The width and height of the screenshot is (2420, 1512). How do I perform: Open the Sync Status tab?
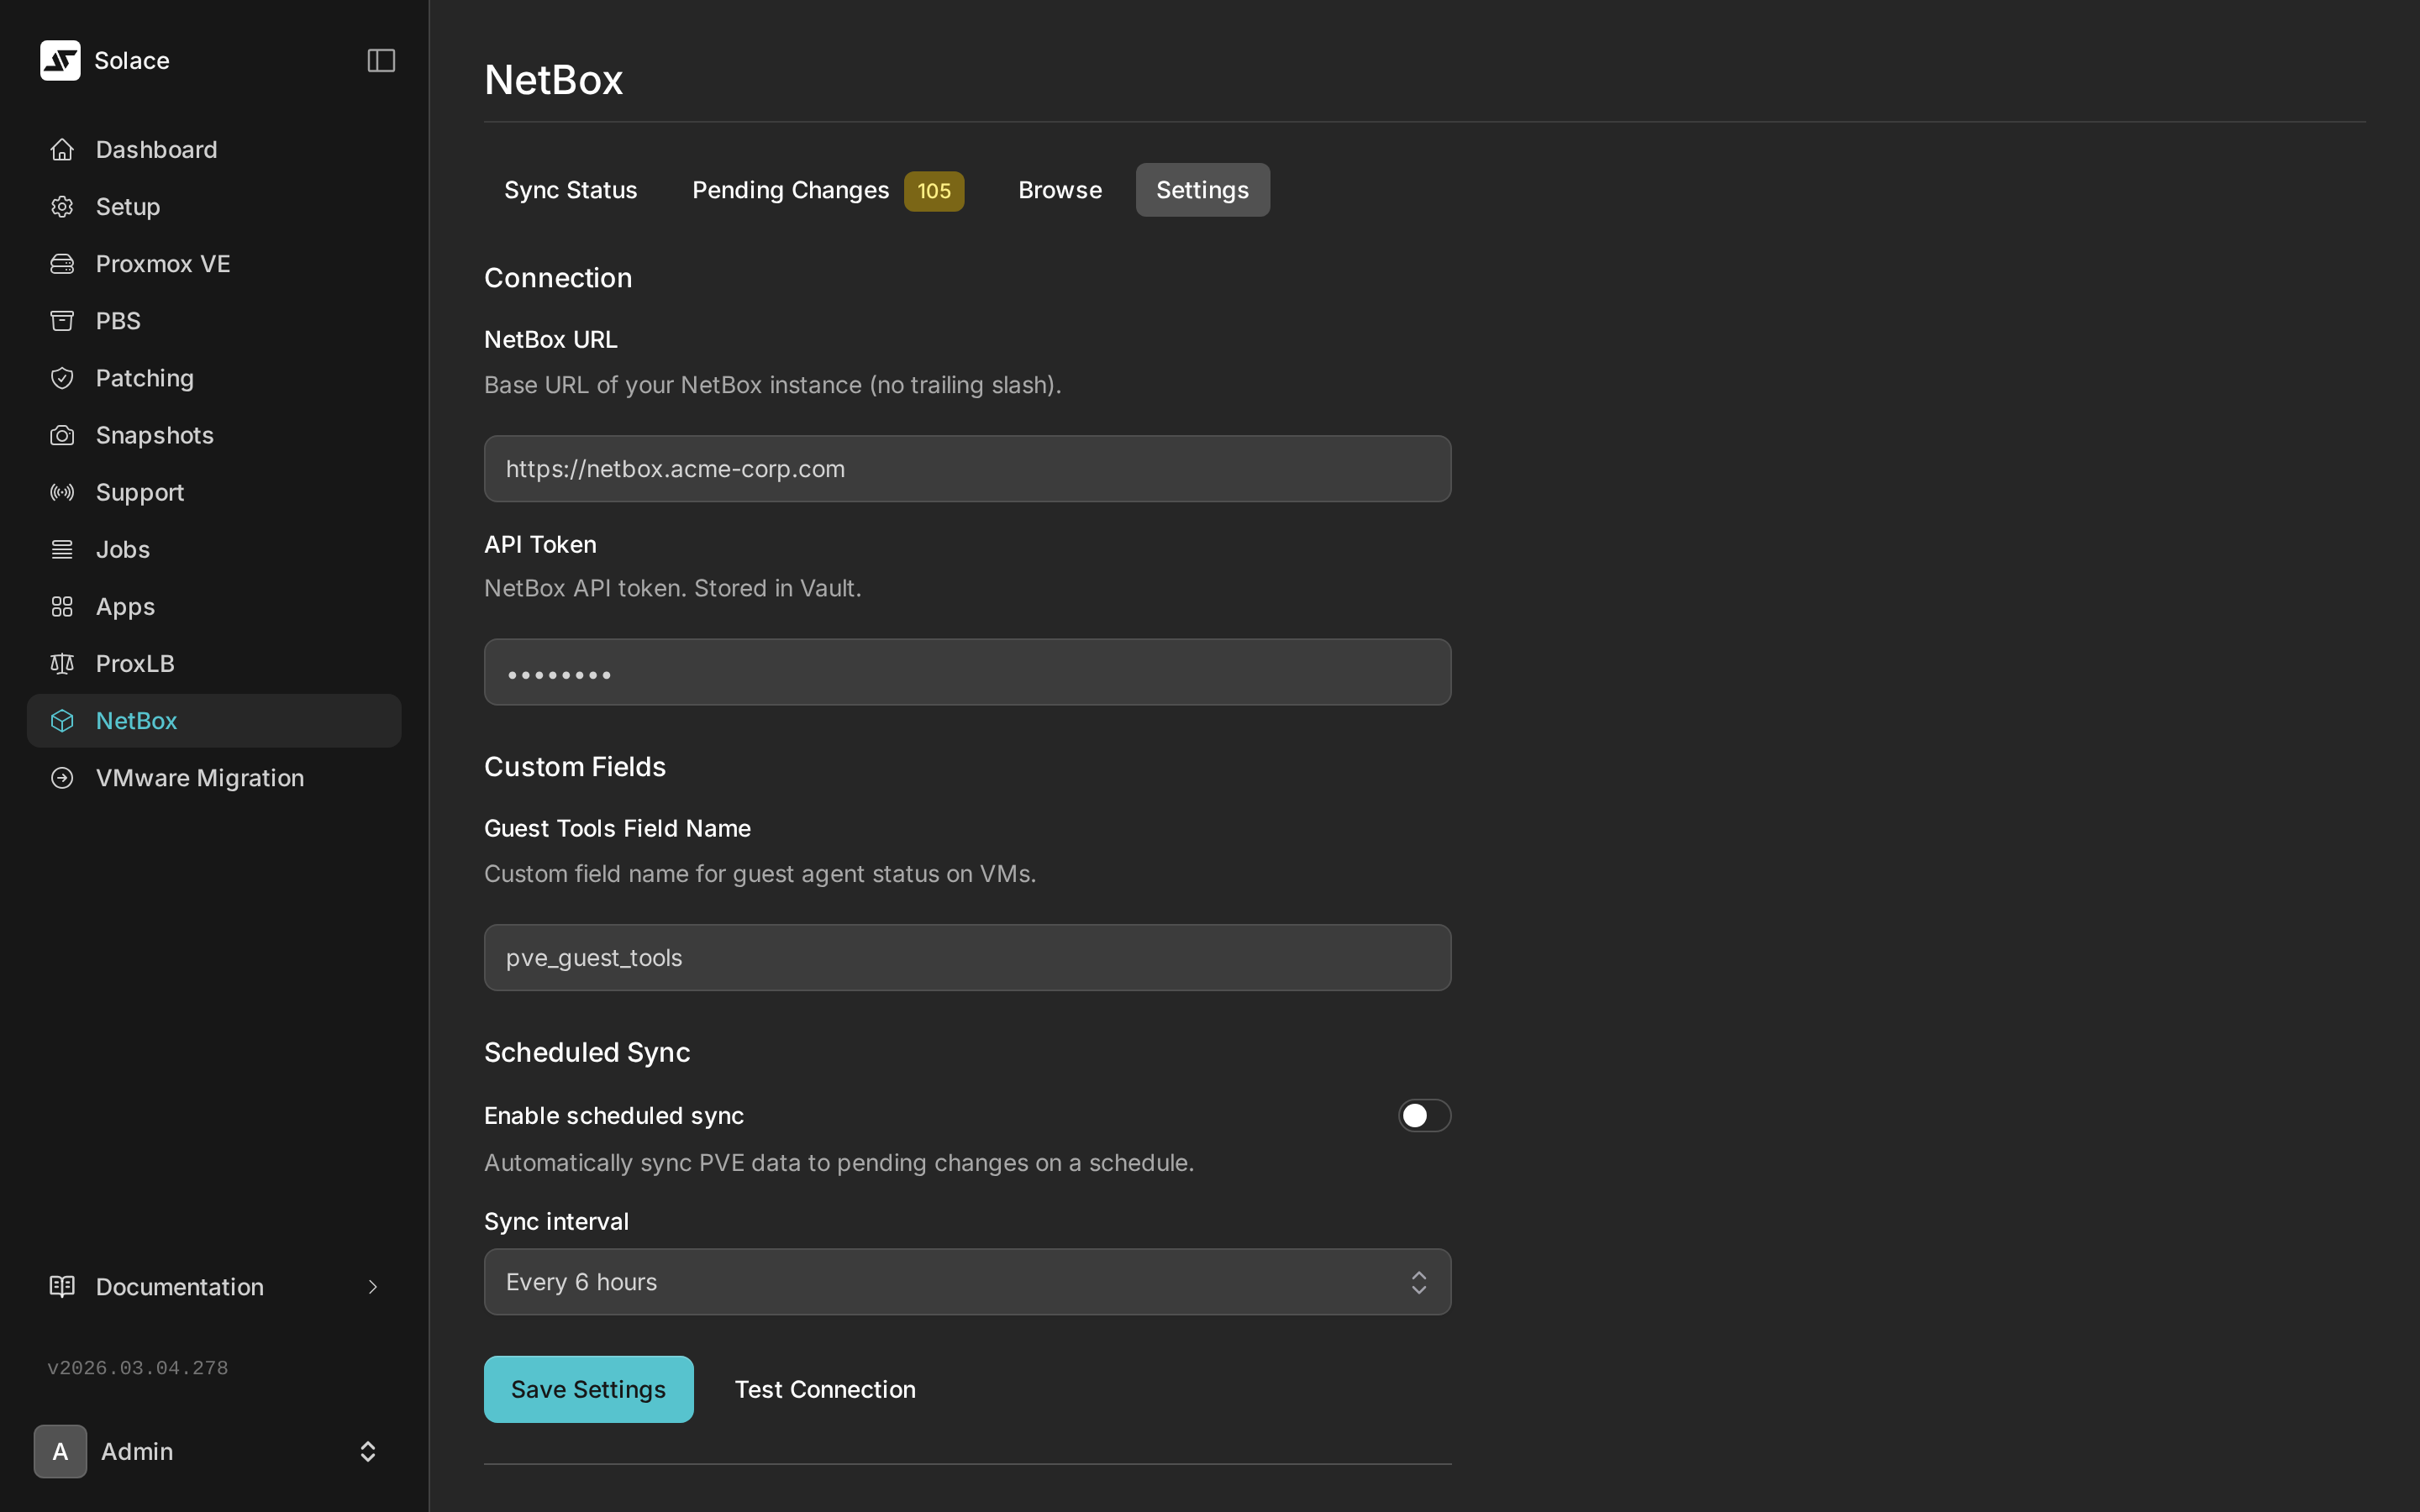[570, 190]
